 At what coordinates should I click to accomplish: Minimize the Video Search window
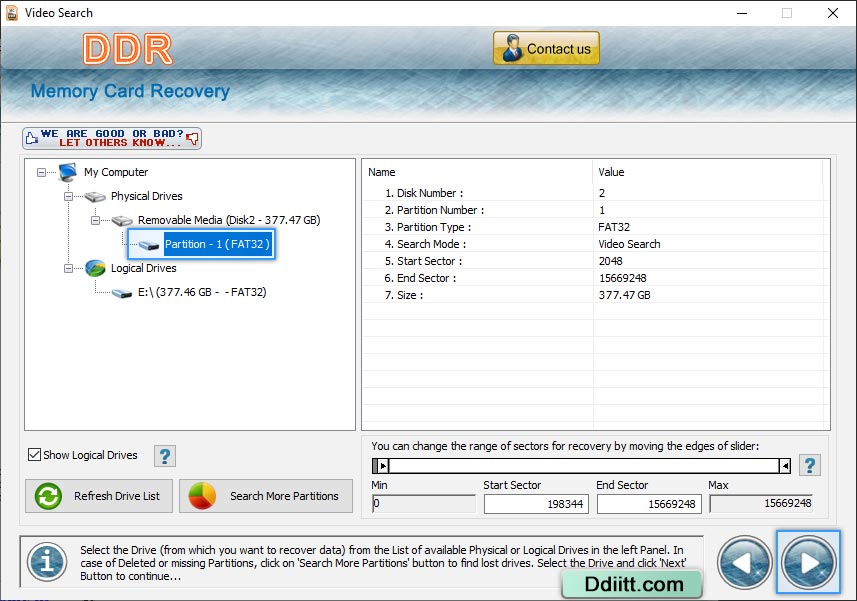742,13
